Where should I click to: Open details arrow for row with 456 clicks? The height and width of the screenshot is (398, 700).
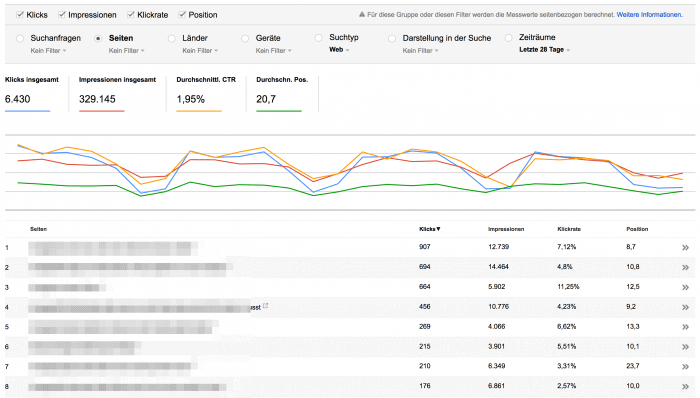point(685,307)
